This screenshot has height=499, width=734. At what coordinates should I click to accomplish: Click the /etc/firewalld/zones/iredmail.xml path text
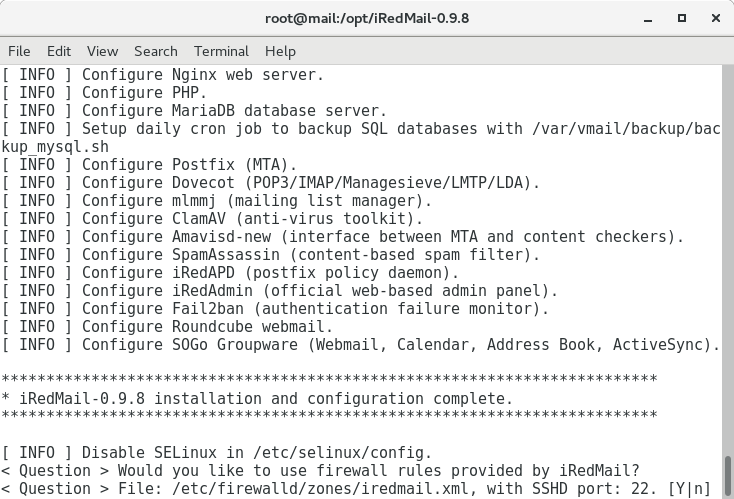[320, 489]
